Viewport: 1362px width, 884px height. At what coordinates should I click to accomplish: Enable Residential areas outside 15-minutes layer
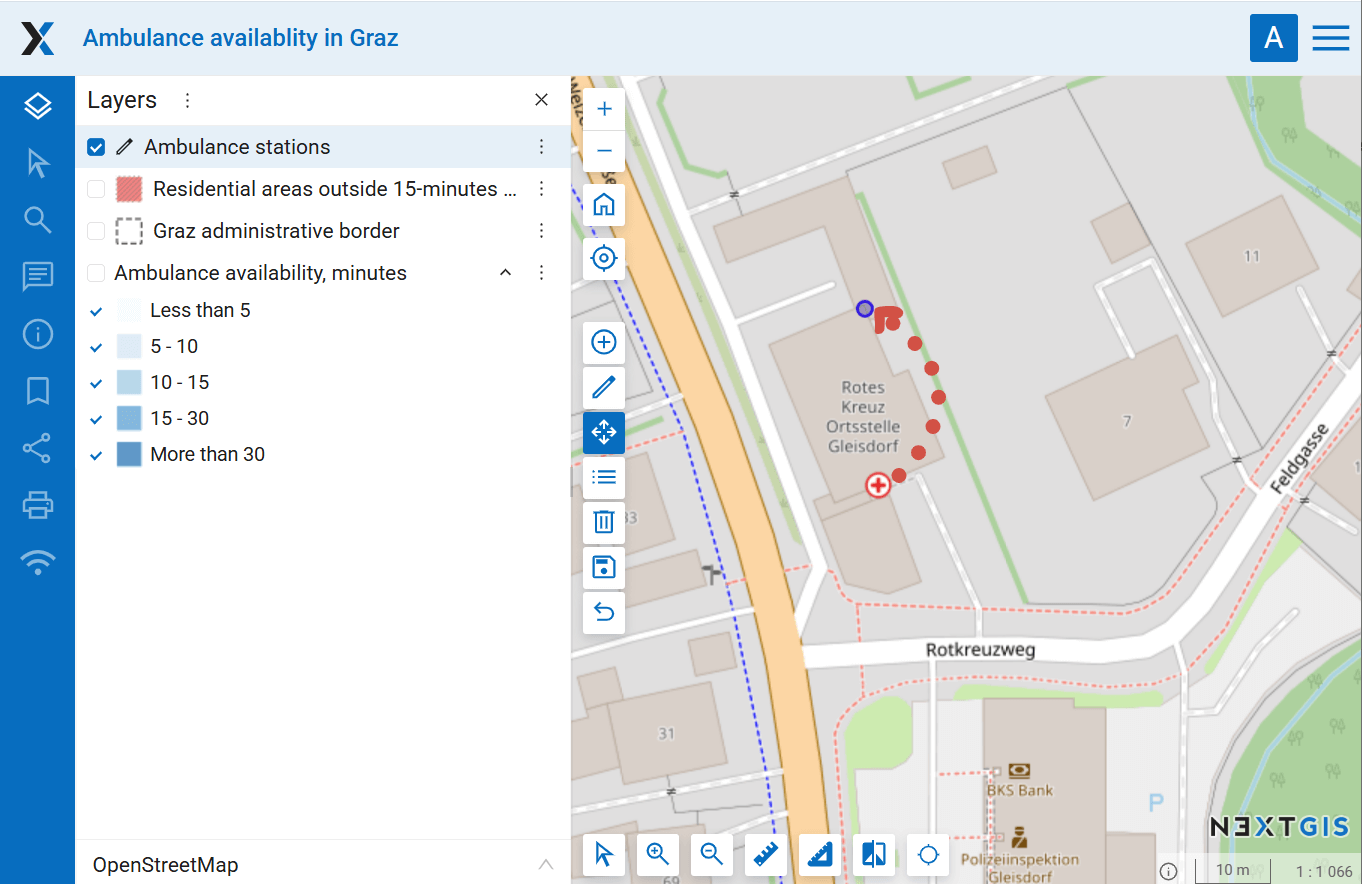click(x=96, y=189)
